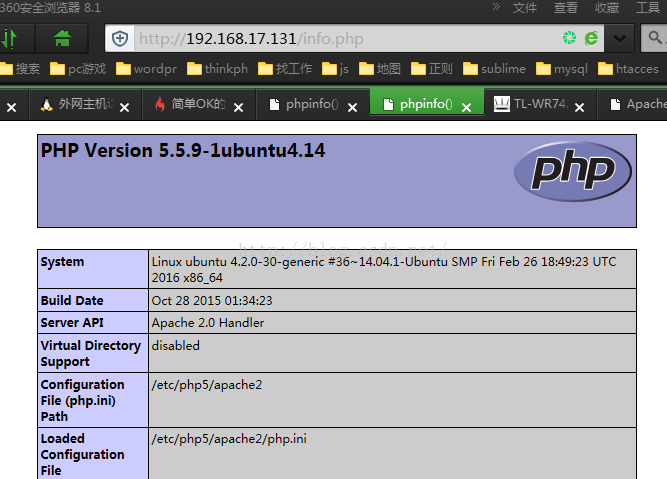Close the first phpinfo() tab
The image size is (667, 479).
(352, 108)
